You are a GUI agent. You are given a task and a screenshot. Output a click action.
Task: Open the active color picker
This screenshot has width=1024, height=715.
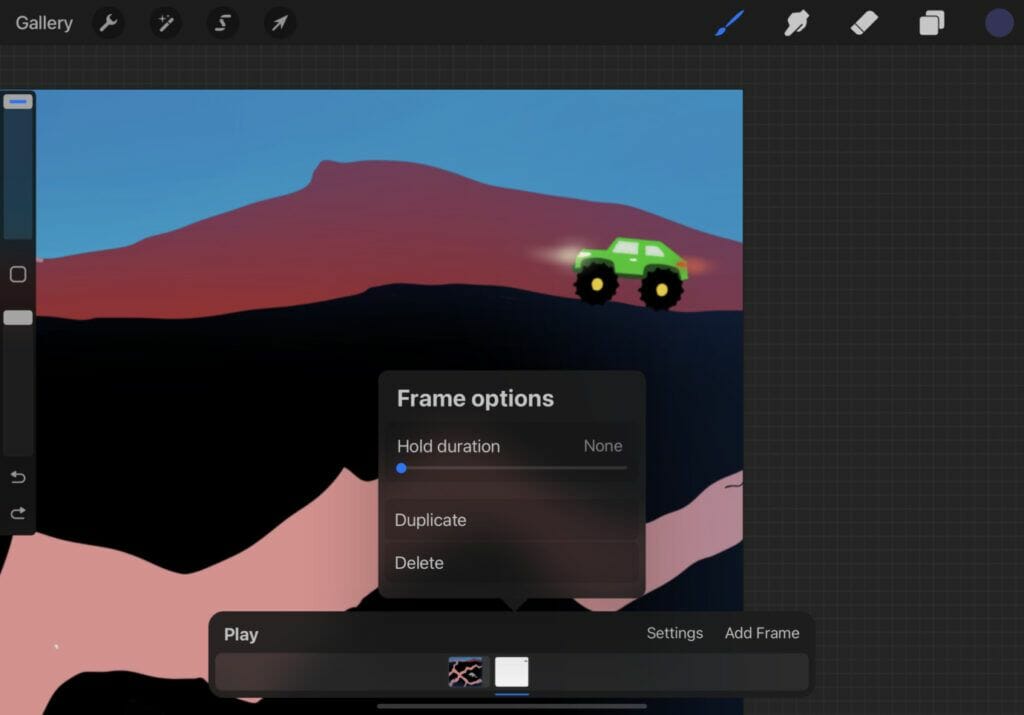click(999, 23)
